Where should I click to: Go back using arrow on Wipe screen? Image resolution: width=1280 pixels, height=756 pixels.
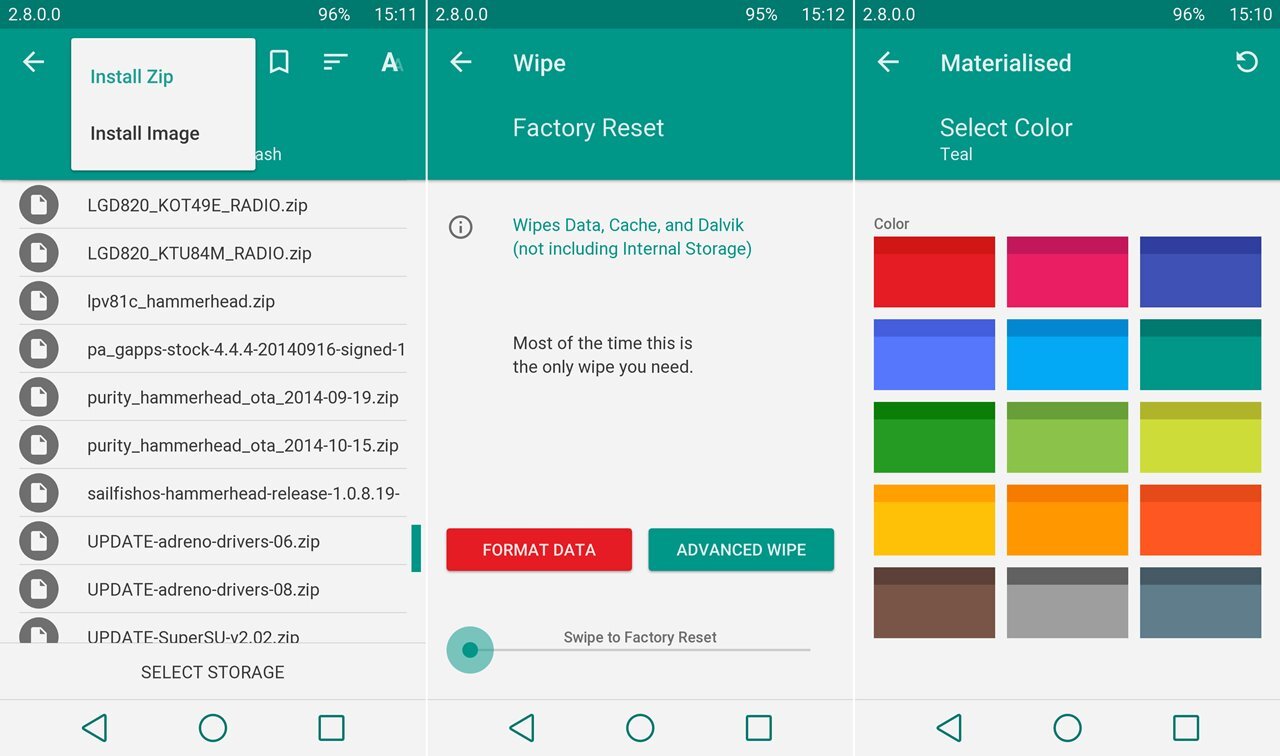click(460, 63)
